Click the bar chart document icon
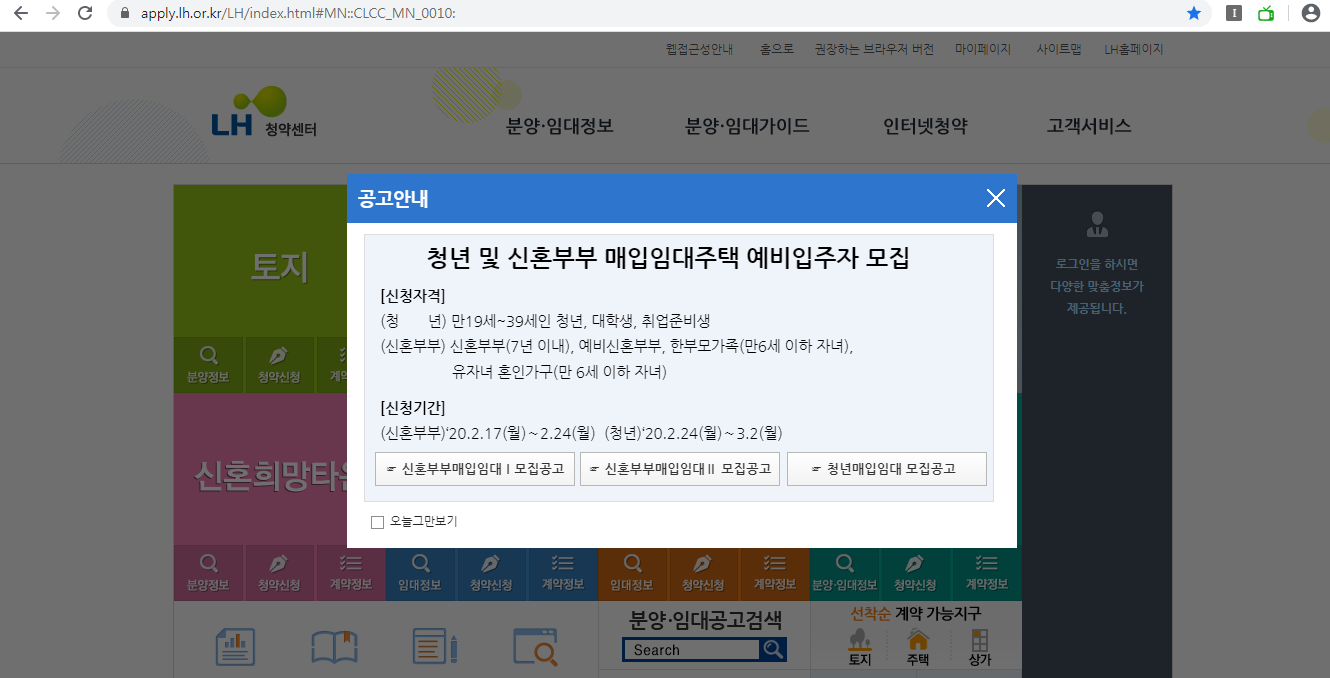The width and height of the screenshot is (1330, 678). (235, 646)
